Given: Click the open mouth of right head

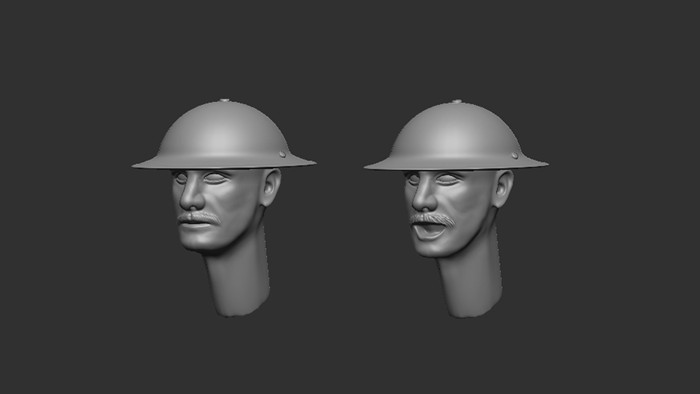Looking at the screenshot, I should (x=428, y=231).
